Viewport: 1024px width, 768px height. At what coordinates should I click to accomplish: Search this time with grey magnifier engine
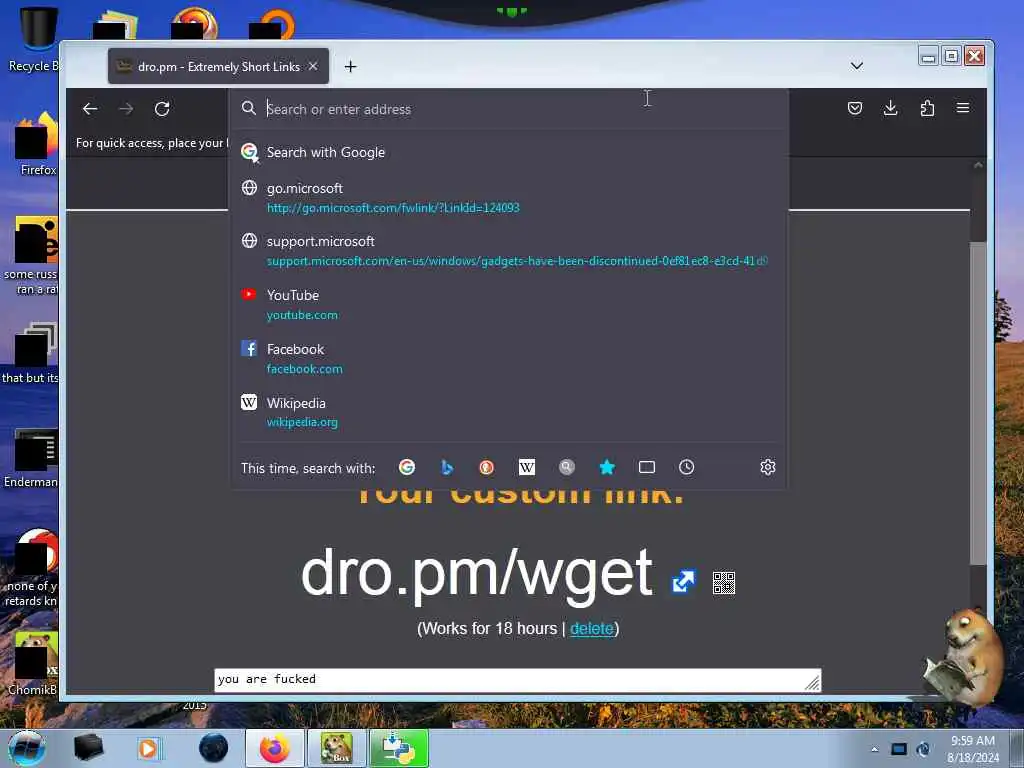coord(567,467)
